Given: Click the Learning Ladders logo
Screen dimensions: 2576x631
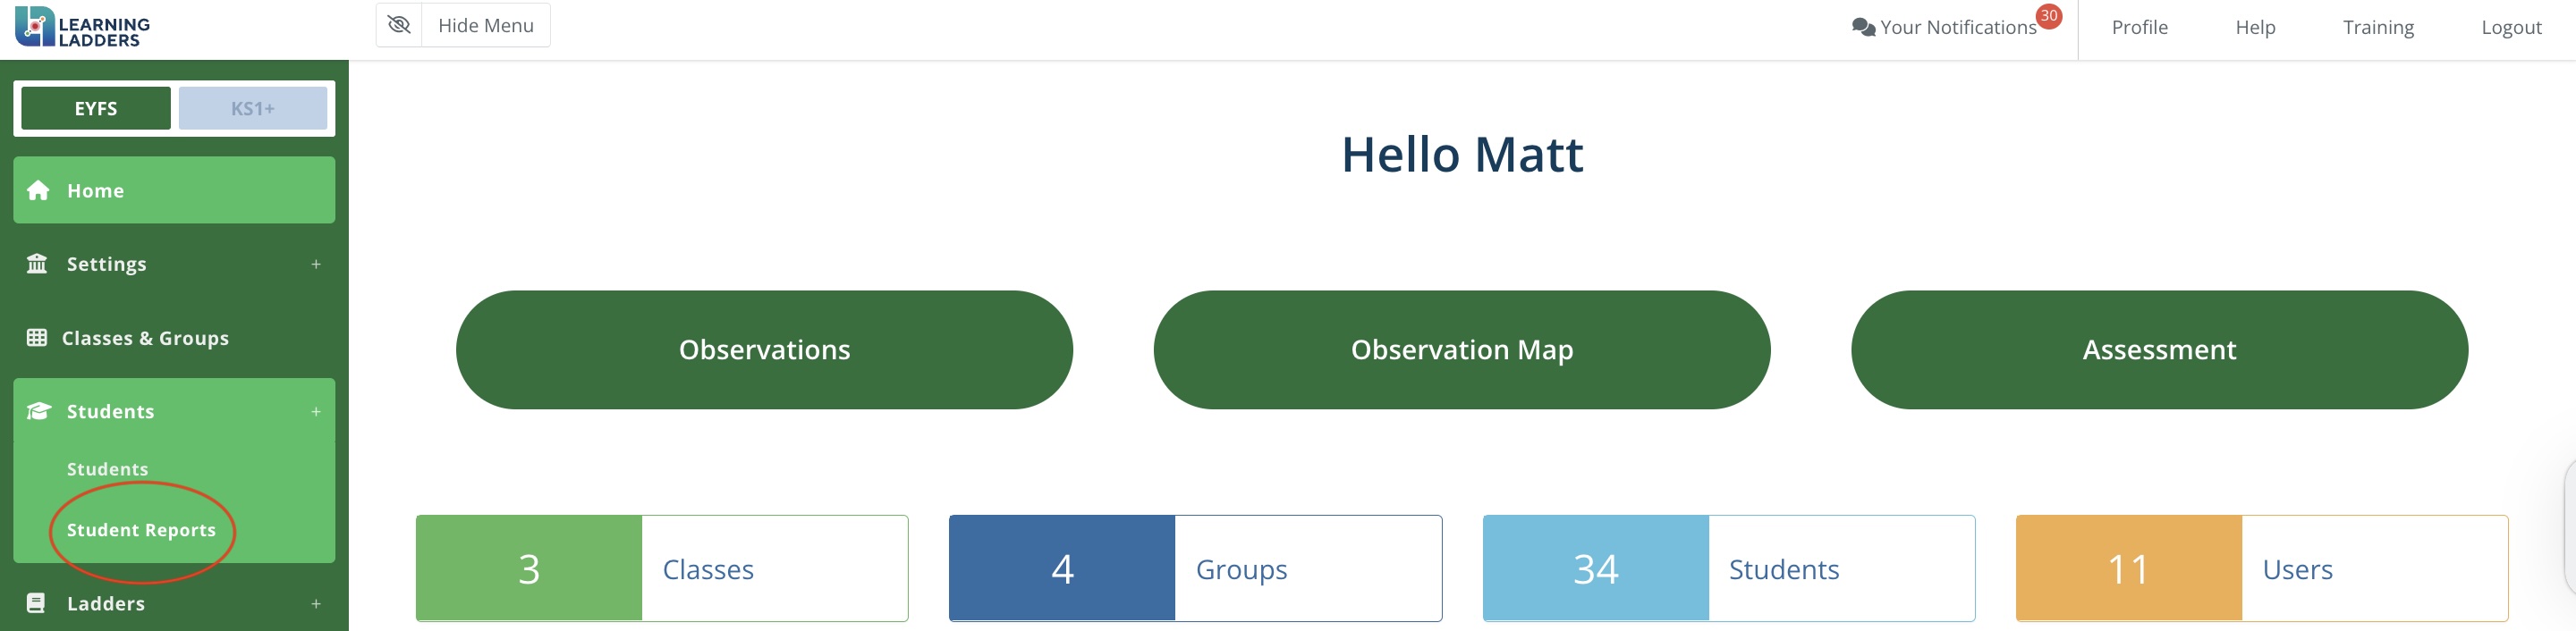Looking at the screenshot, I should click(x=83, y=27).
